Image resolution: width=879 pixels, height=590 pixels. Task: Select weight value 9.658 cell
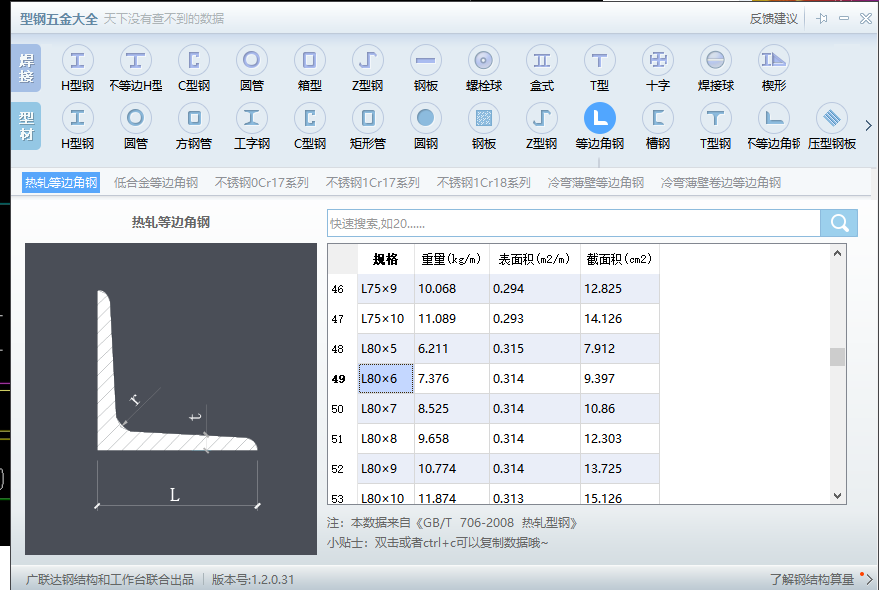[x=452, y=439]
